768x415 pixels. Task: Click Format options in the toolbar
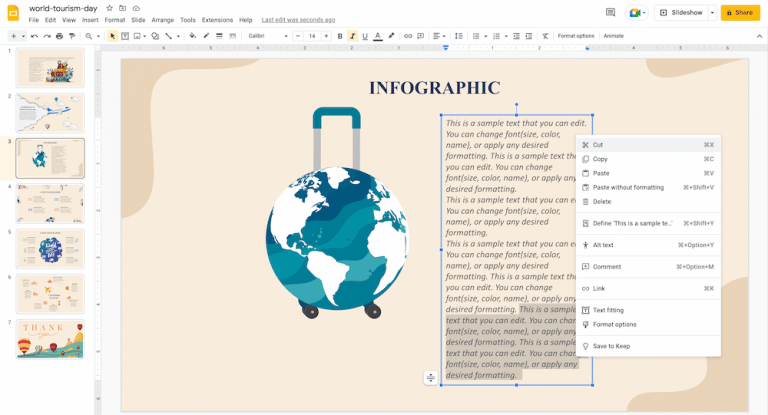click(x=576, y=36)
